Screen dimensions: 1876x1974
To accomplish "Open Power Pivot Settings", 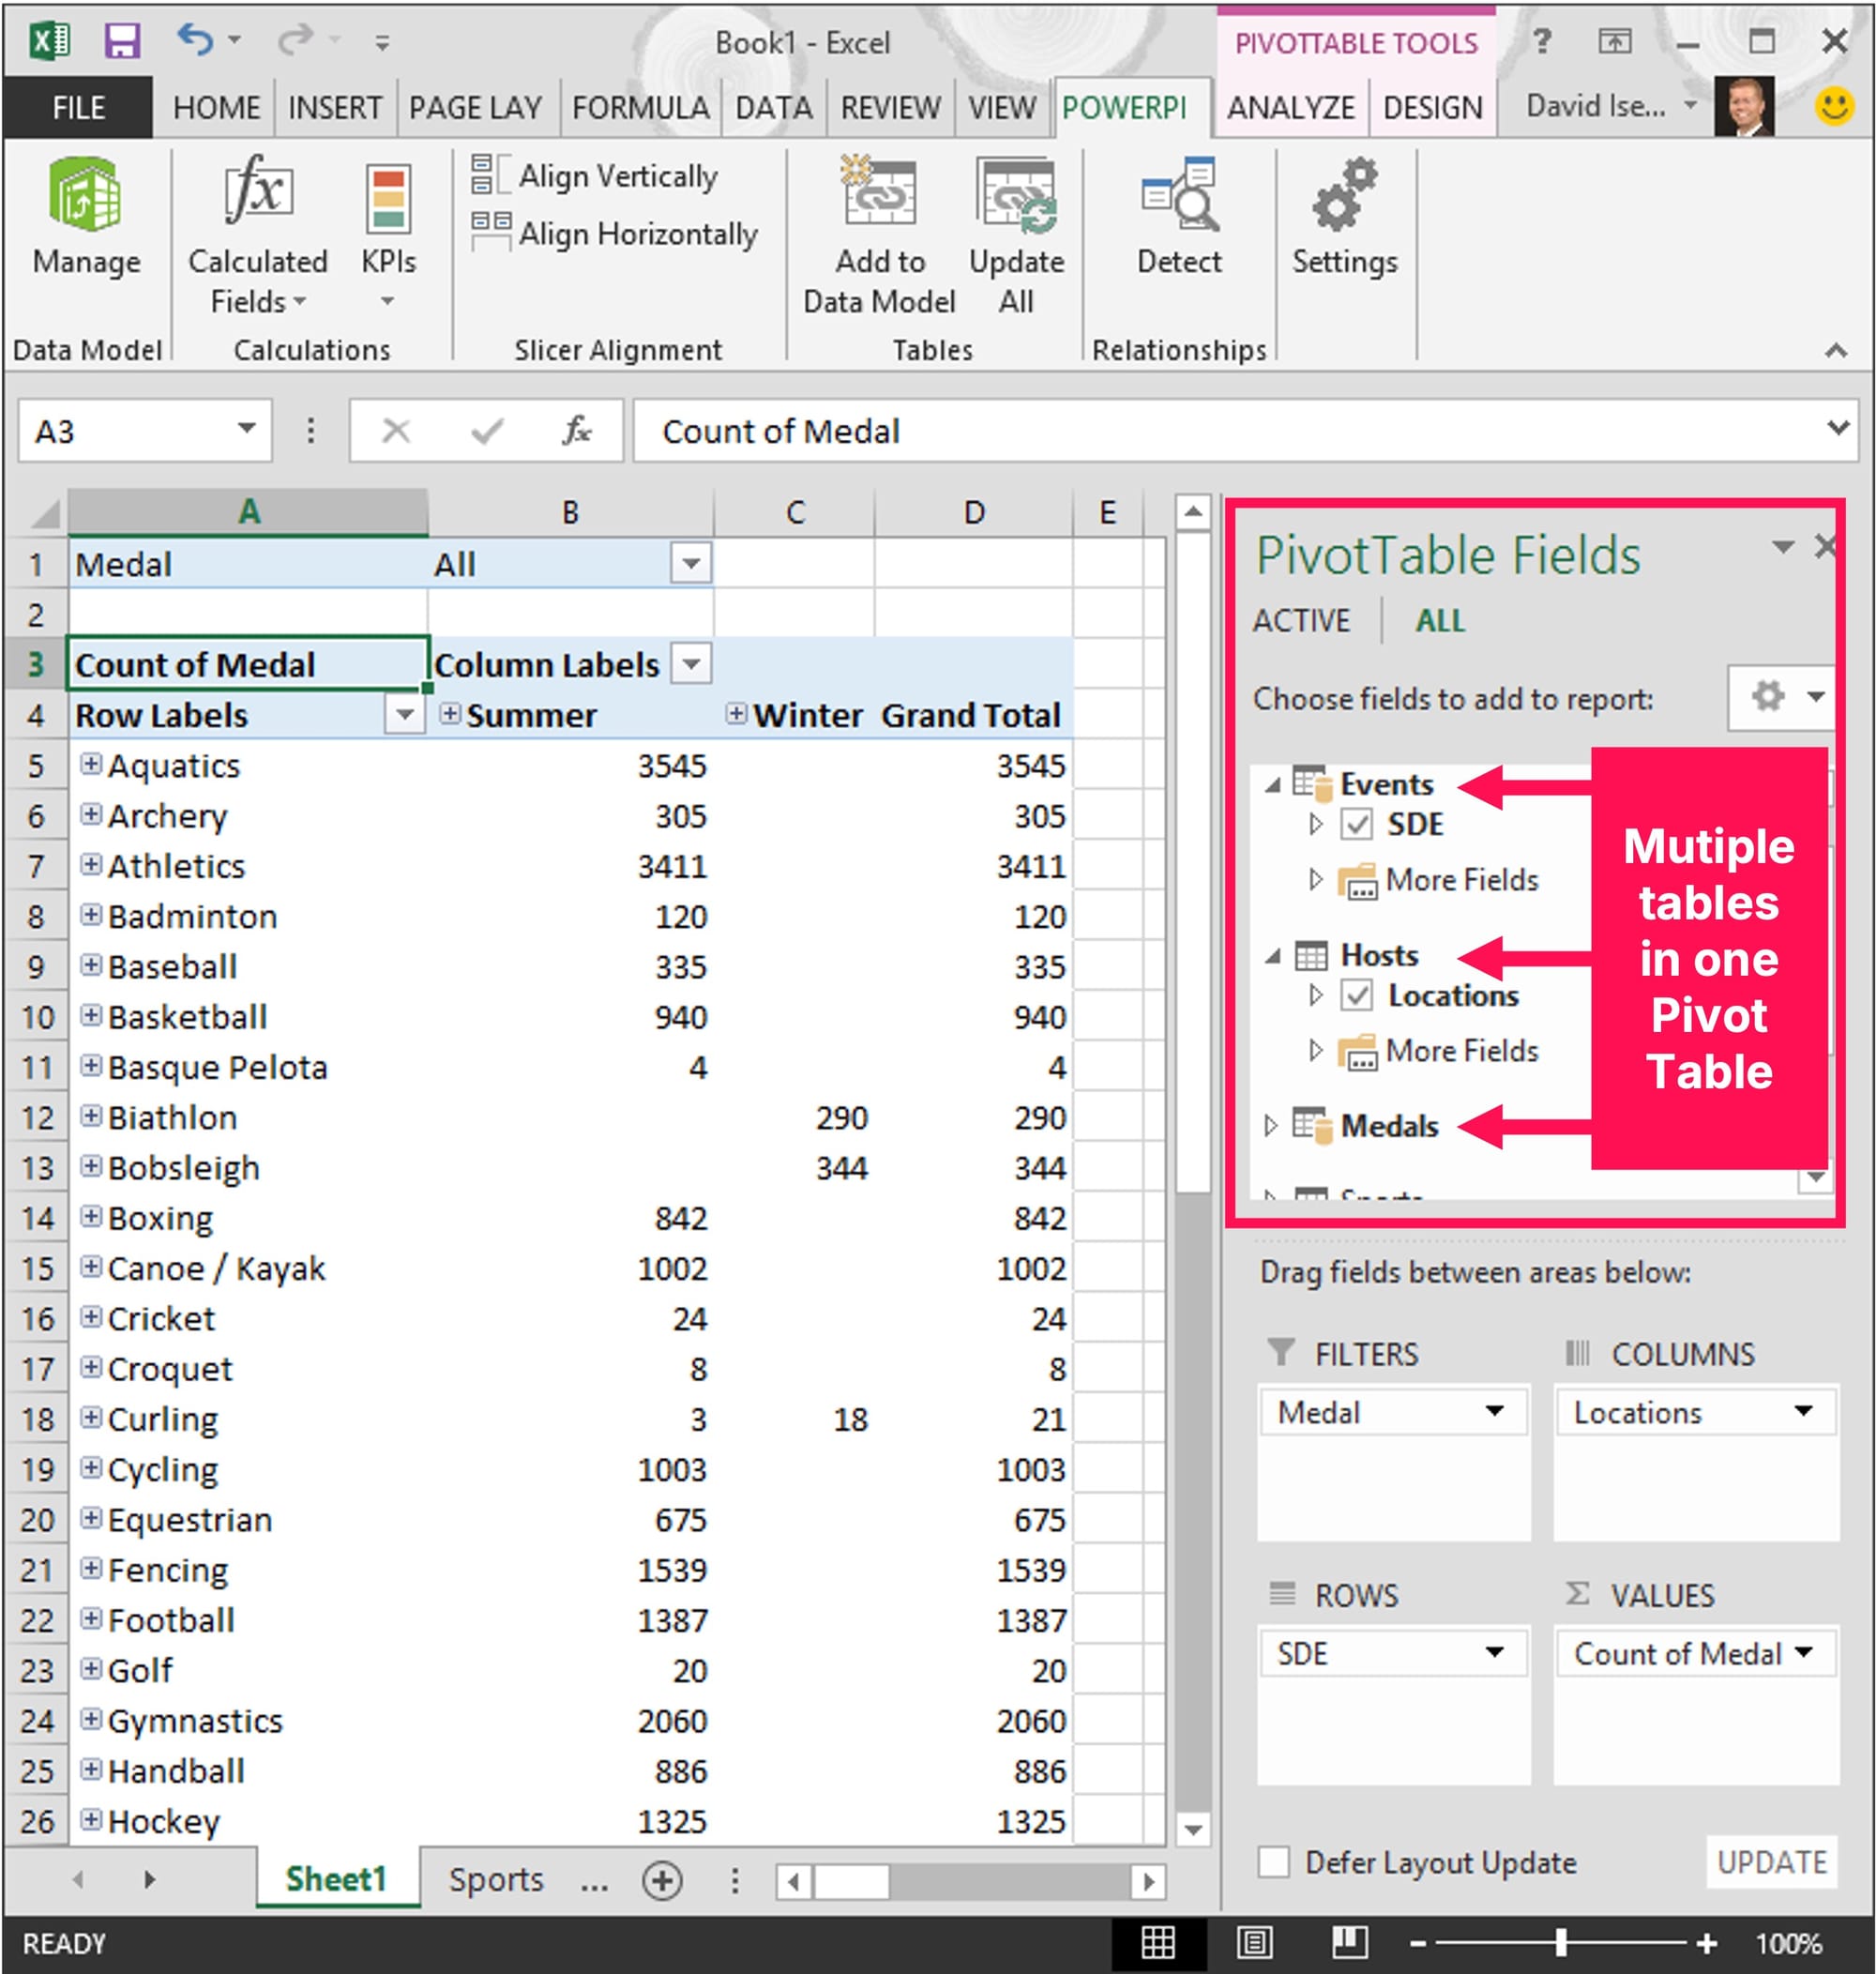I will [x=1344, y=217].
